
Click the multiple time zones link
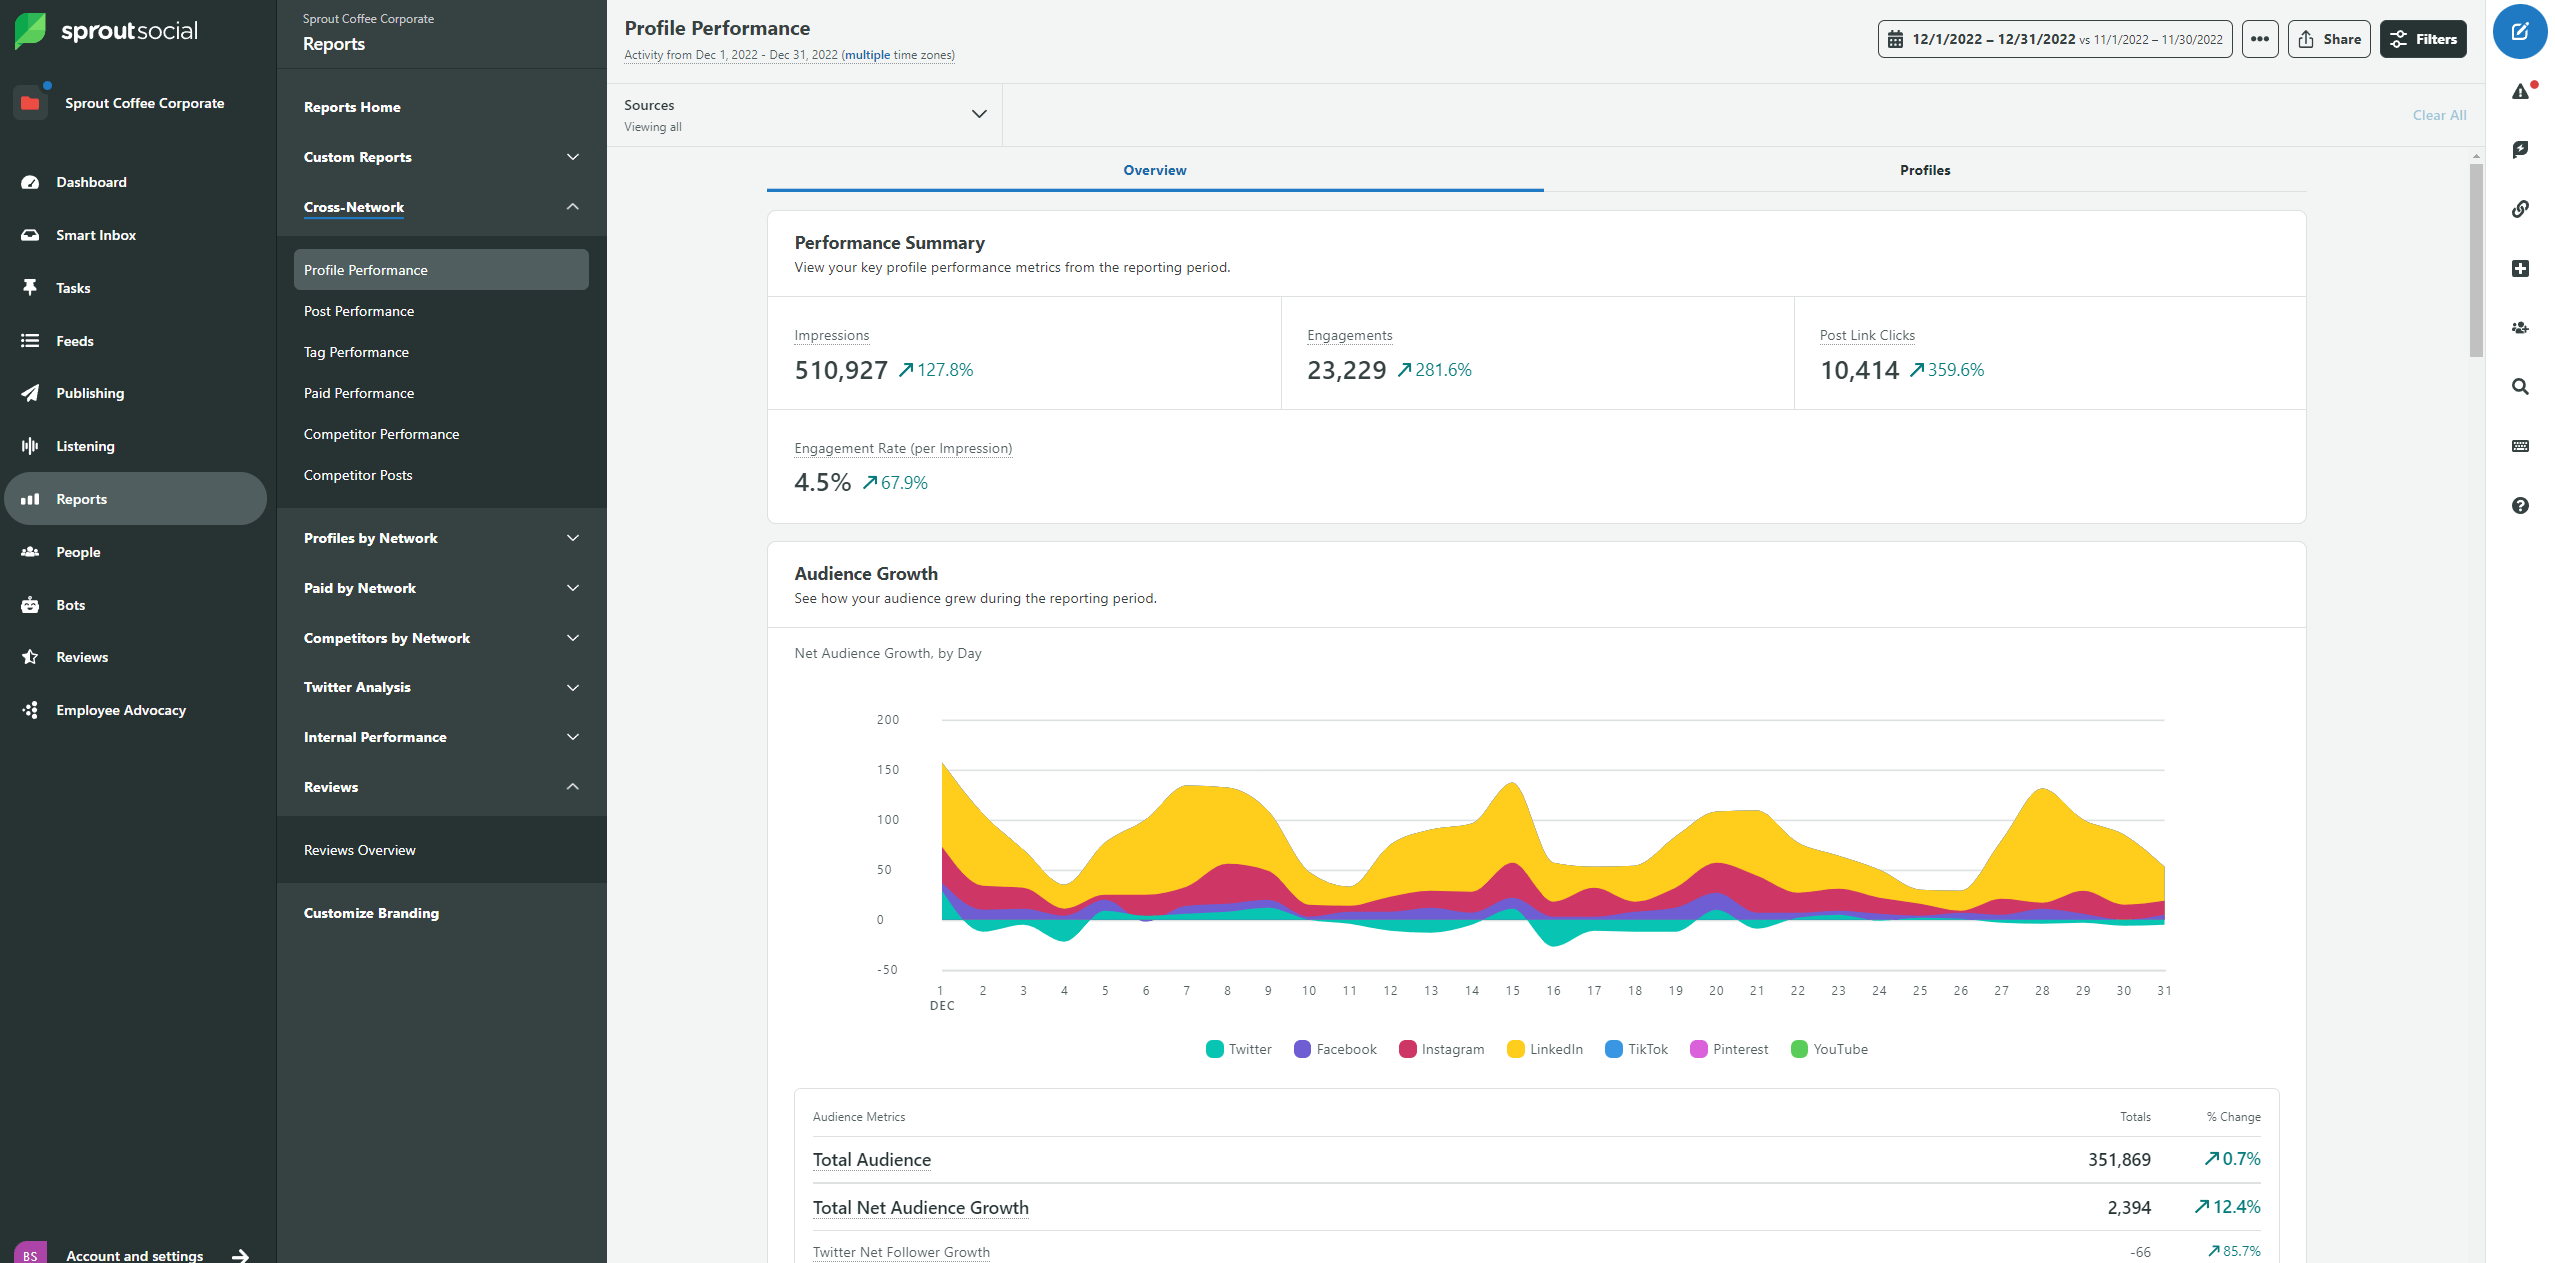[x=867, y=55]
